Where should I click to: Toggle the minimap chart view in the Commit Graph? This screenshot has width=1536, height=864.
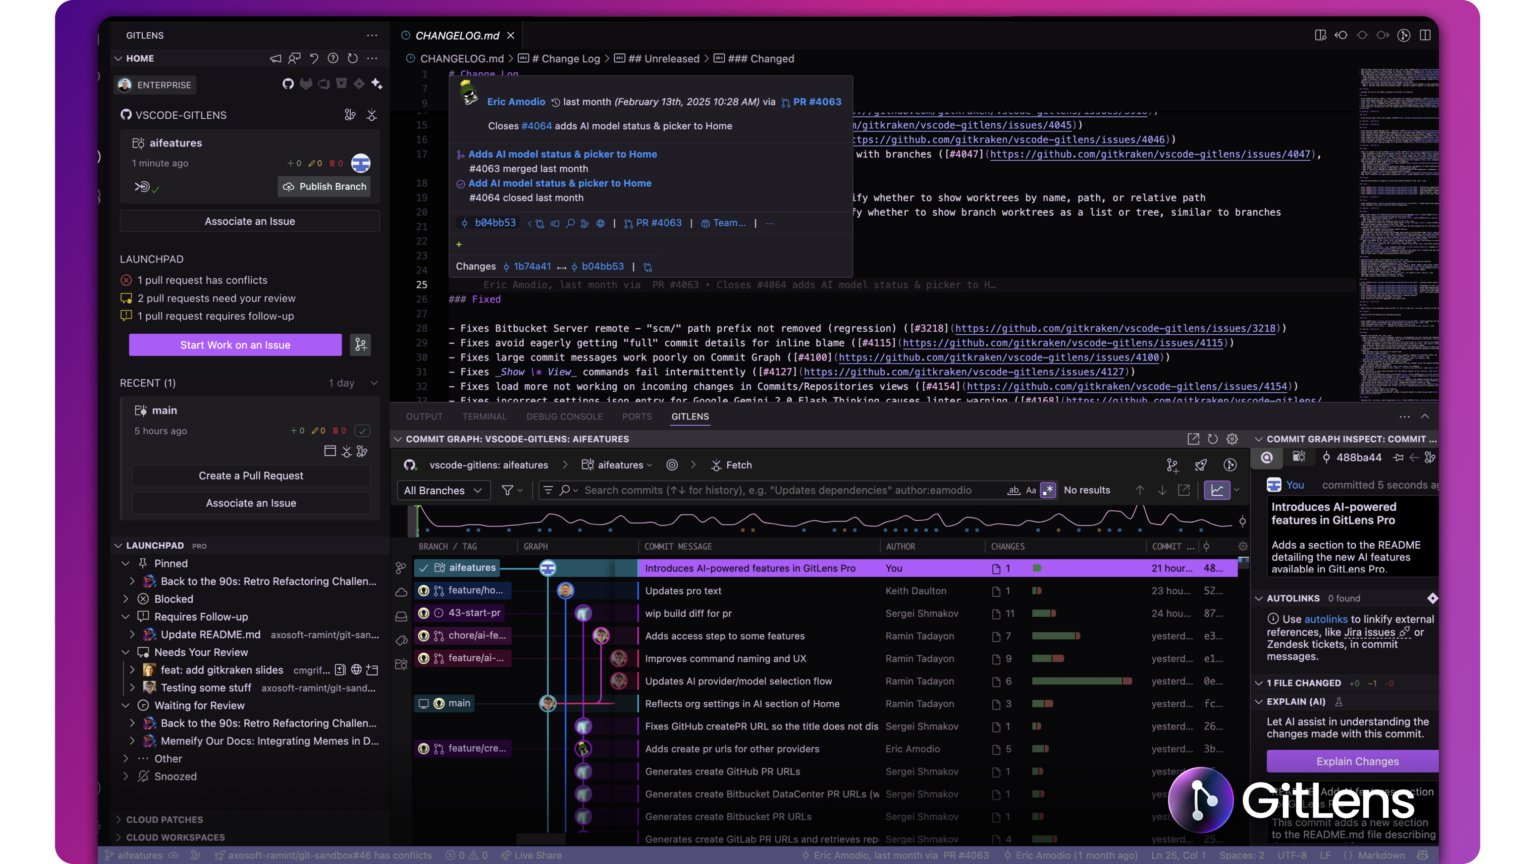[x=1217, y=490]
